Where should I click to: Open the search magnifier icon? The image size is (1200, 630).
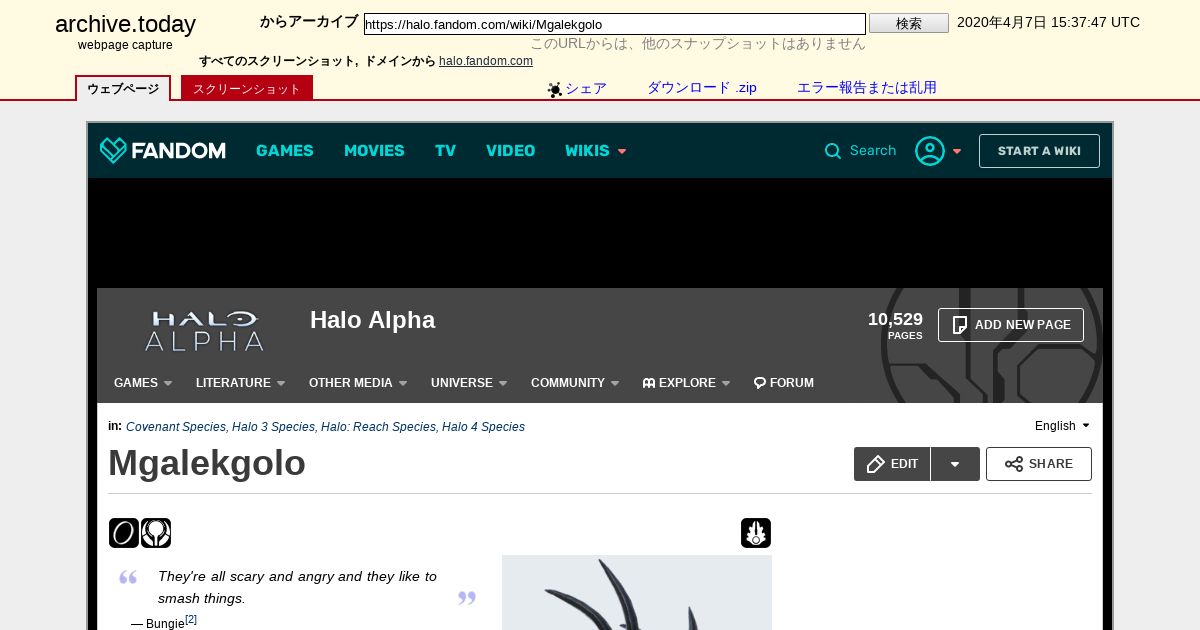pyautogui.click(x=833, y=151)
